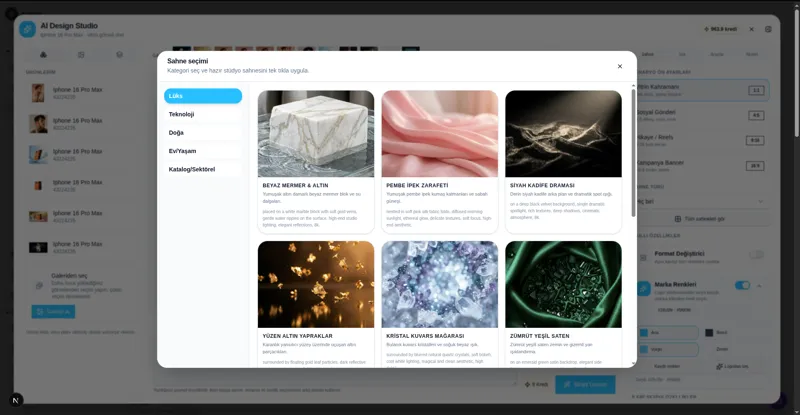Viewport: 800px width, 415px height.
Task: Pick the dark brand color swatch
Action: [x=709, y=333]
